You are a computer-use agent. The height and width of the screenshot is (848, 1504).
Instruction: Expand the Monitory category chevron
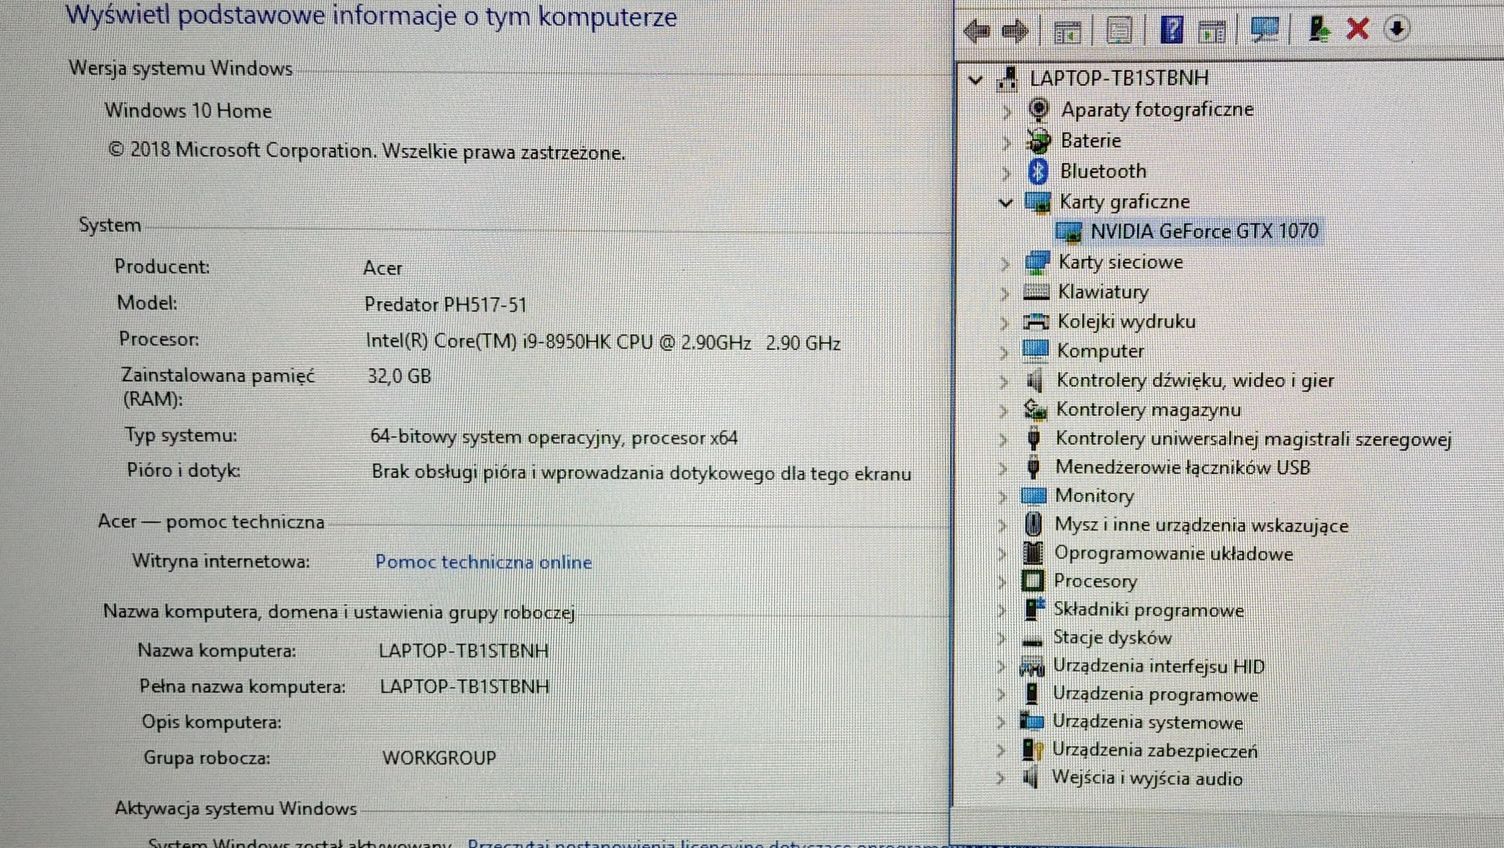click(x=1003, y=496)
